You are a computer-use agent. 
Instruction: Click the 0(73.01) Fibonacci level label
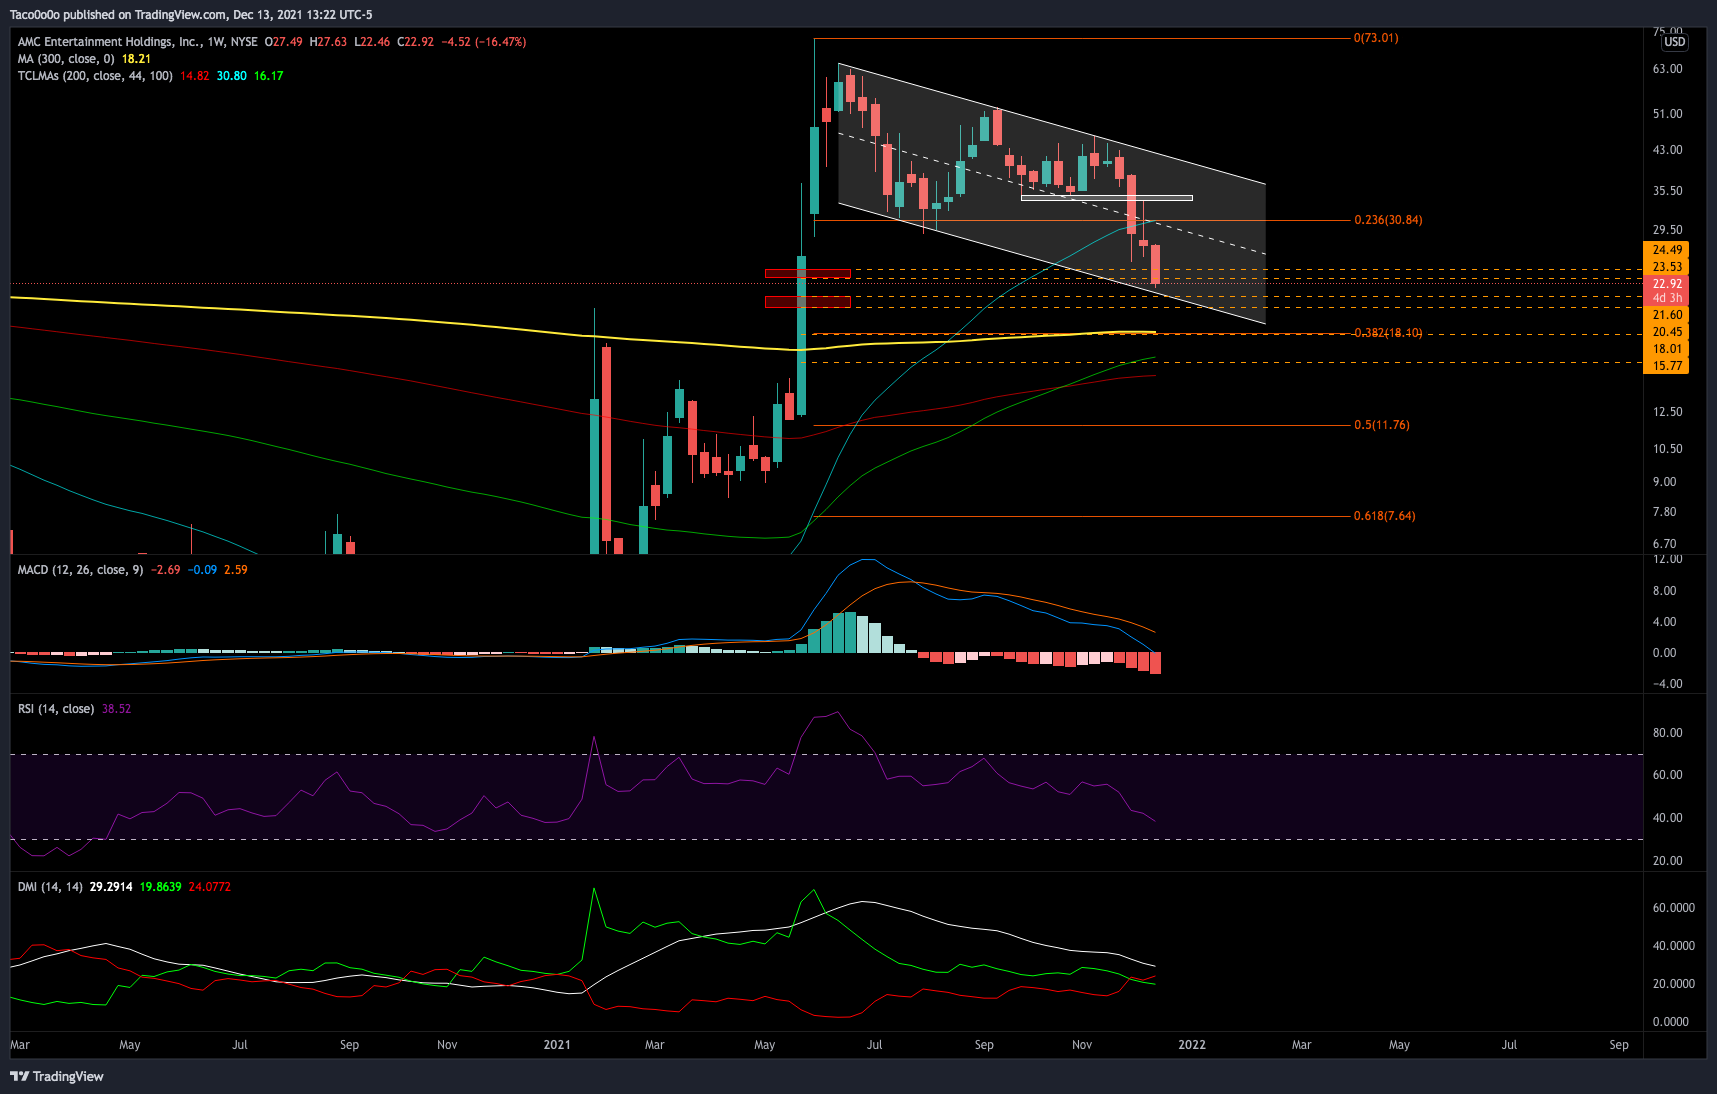(1376, 38)
